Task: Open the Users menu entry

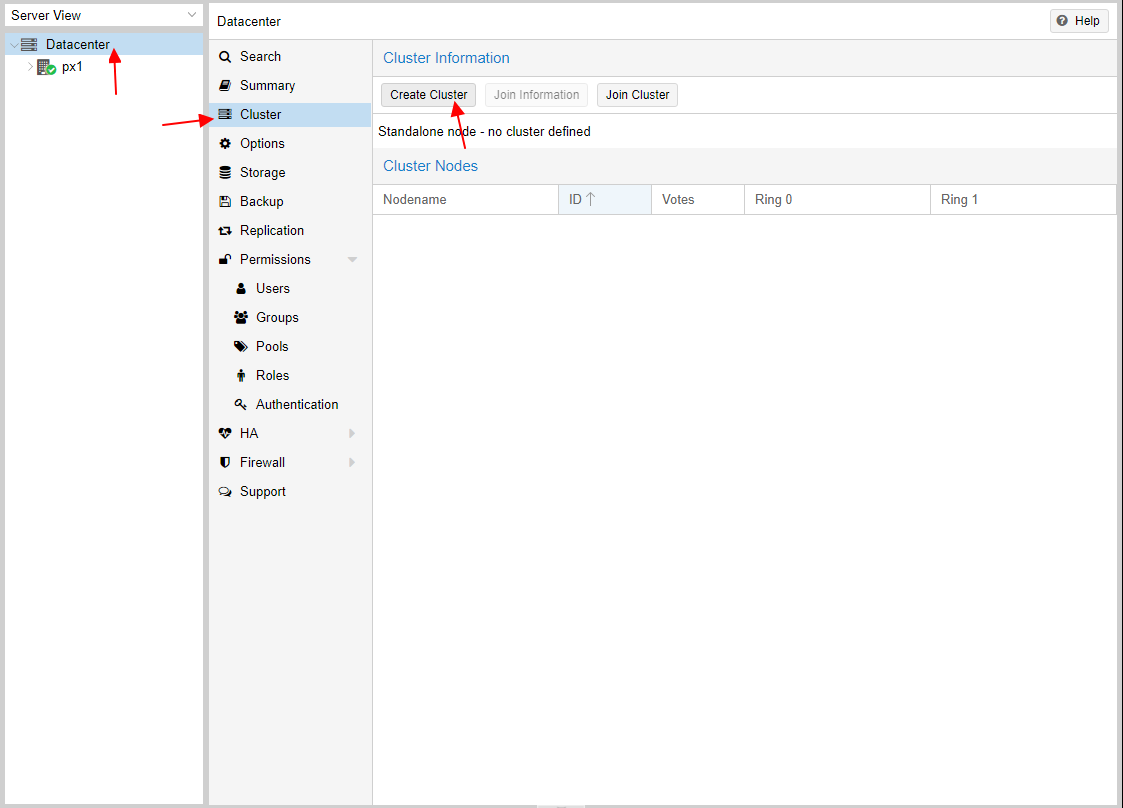Action: coord(272,289)
